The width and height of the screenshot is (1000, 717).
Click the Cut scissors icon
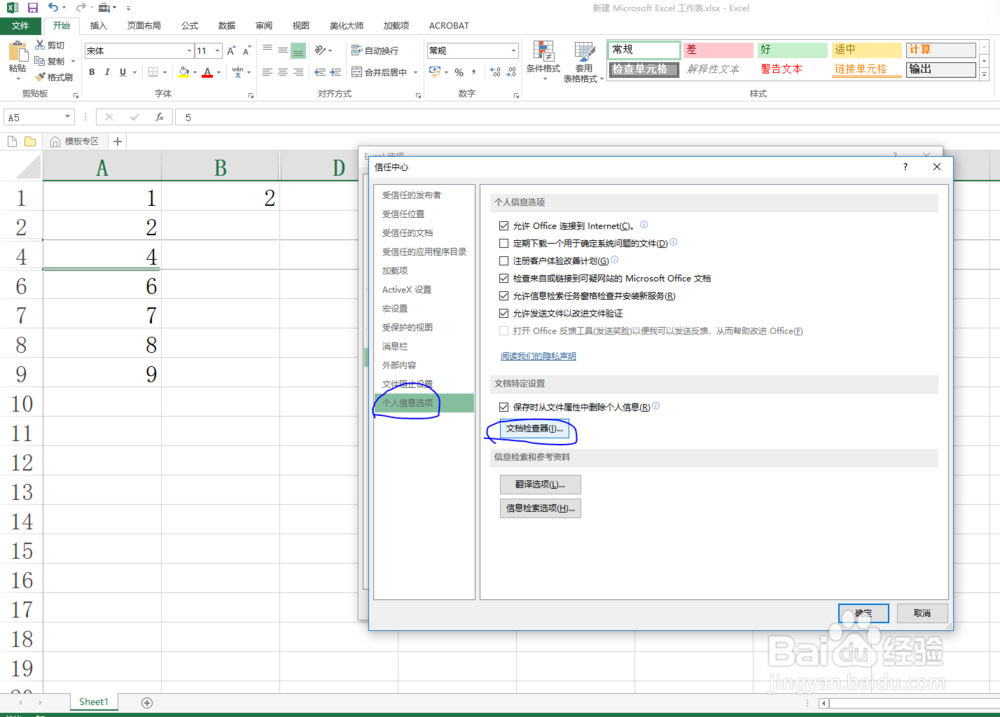click(x=40, y=45)
